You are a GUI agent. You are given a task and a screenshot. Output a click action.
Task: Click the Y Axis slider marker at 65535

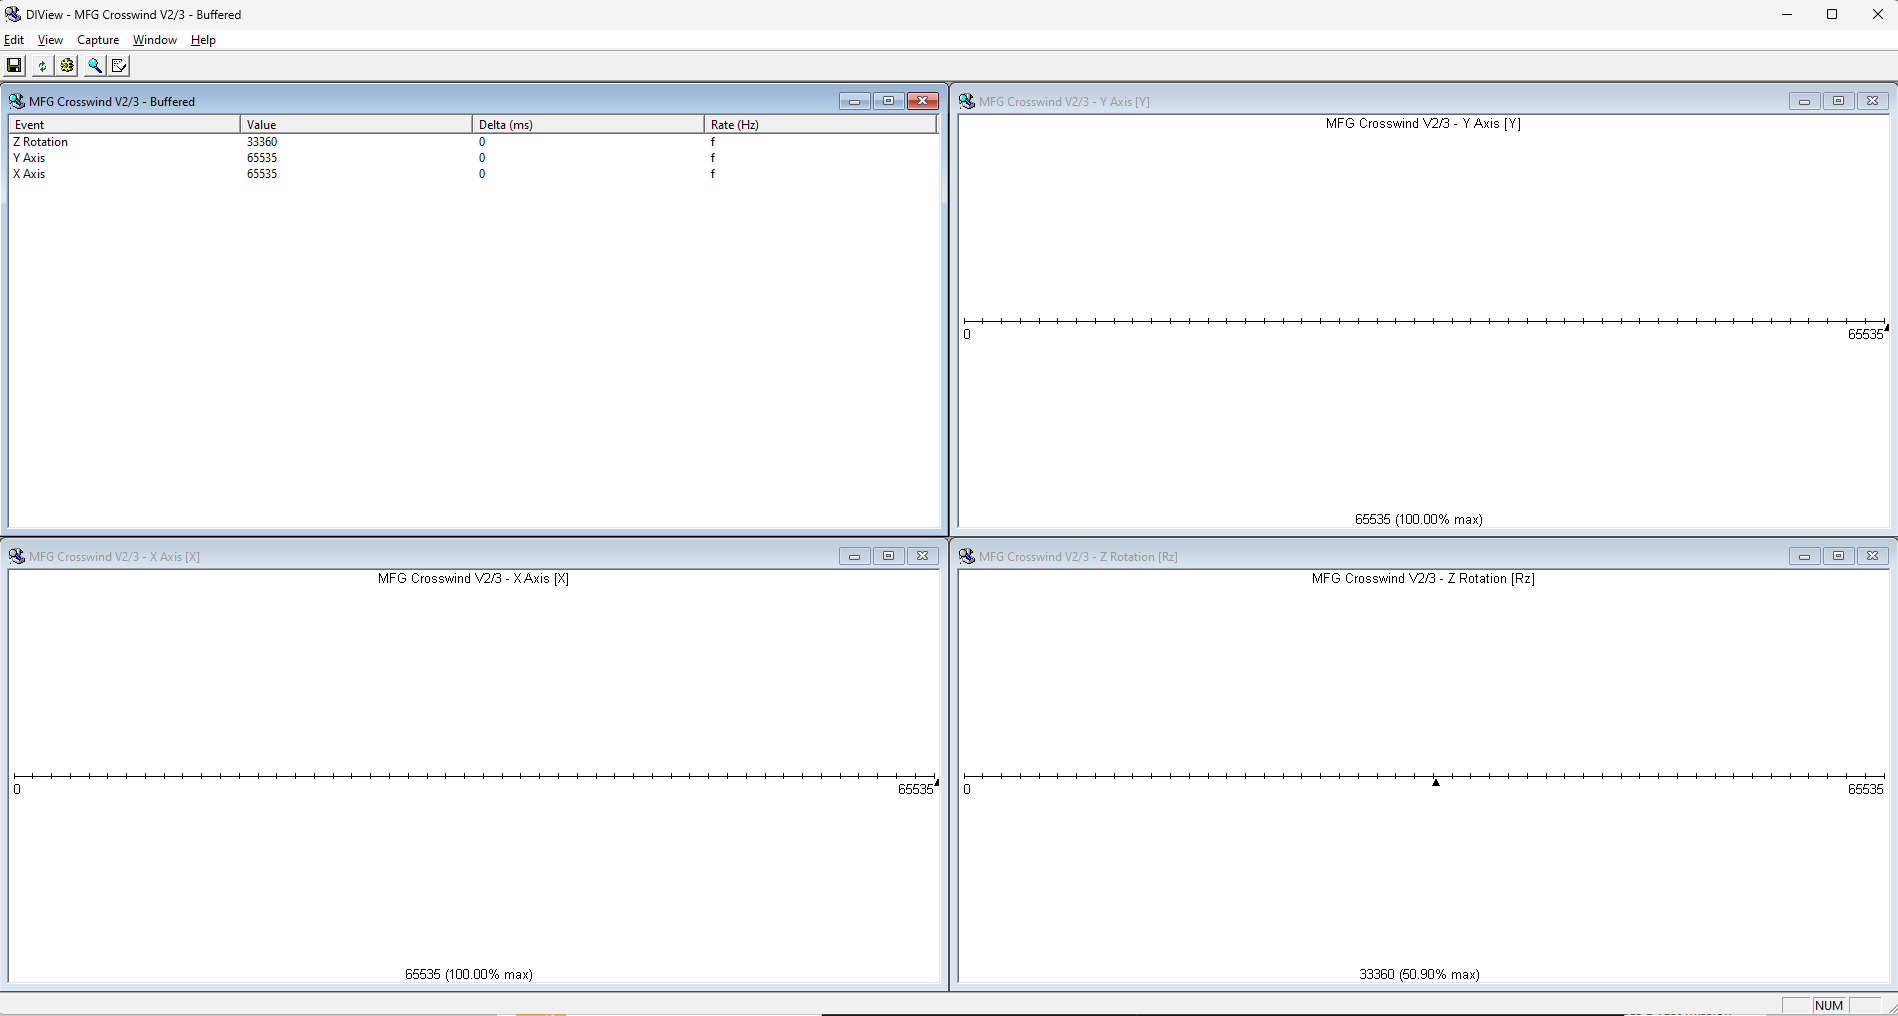(x=1886, y=327)
